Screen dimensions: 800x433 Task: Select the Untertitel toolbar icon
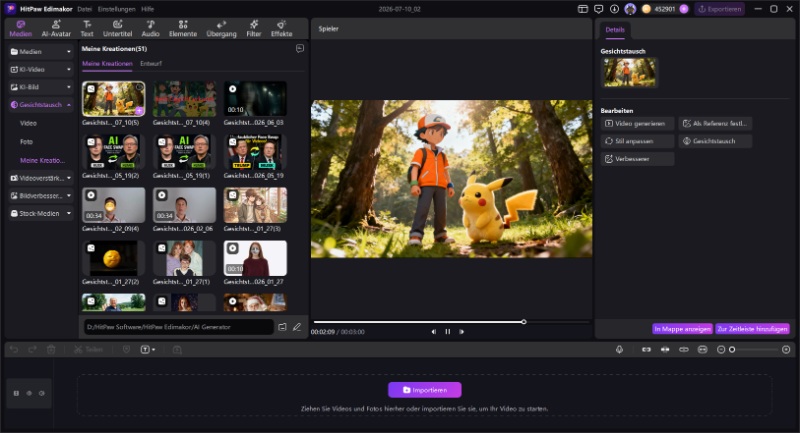[117, 29]
